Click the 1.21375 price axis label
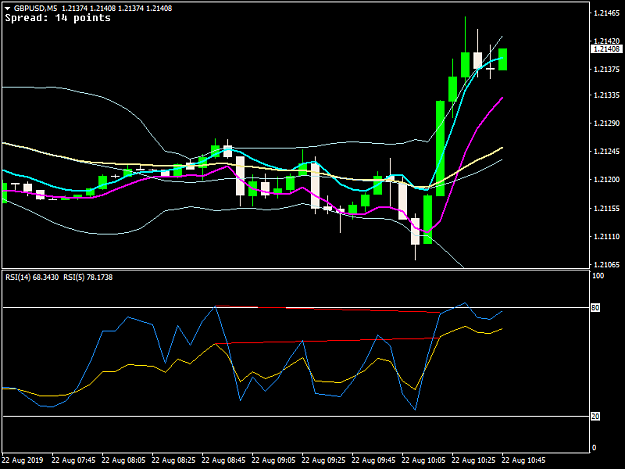Viewport: 625px width, 469px height. click(x=607, y=69)
